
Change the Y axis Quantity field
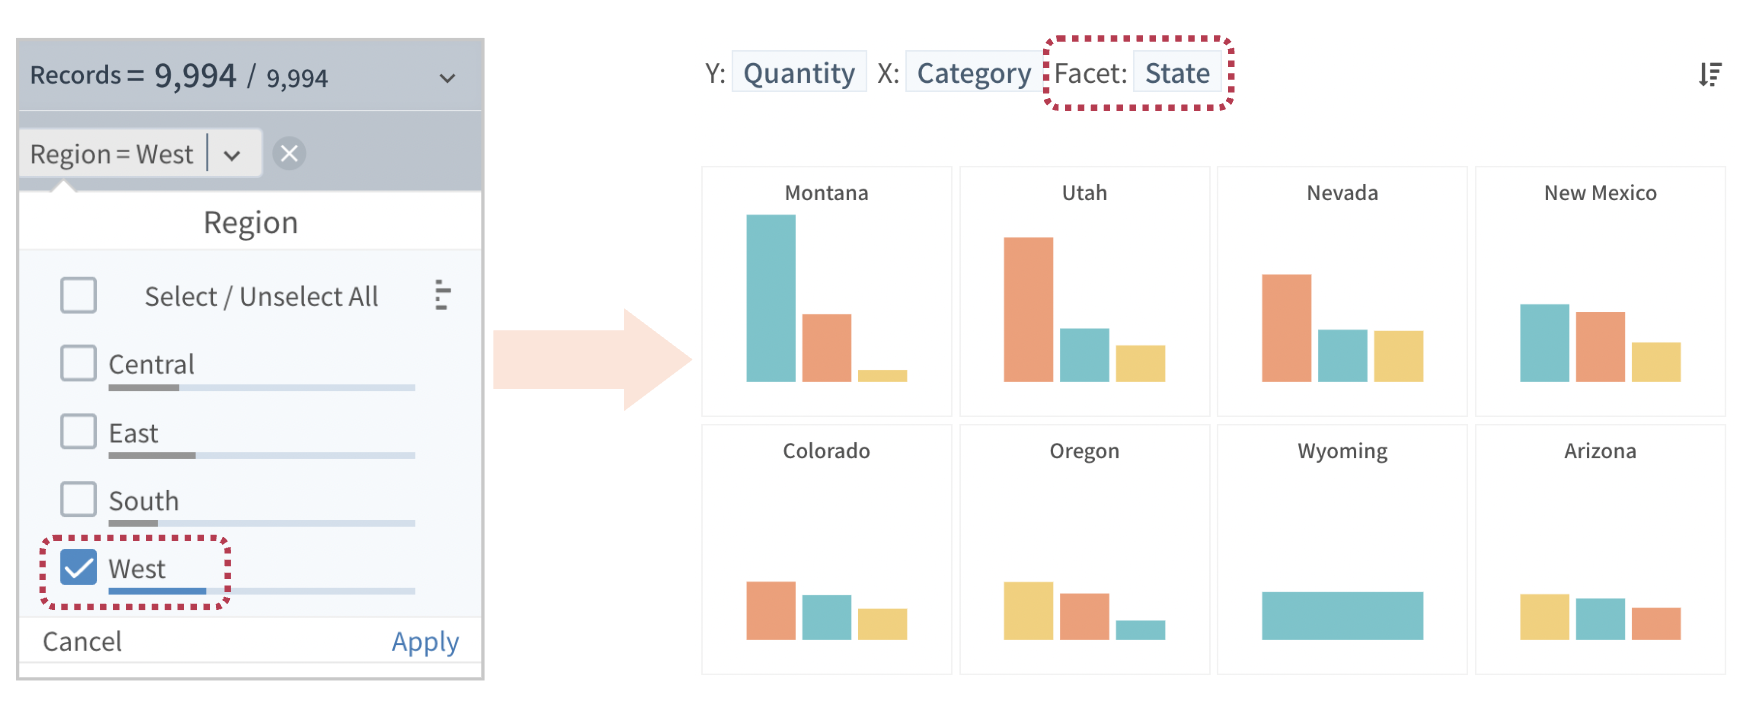pyautogui.click(x=798, y=73)
